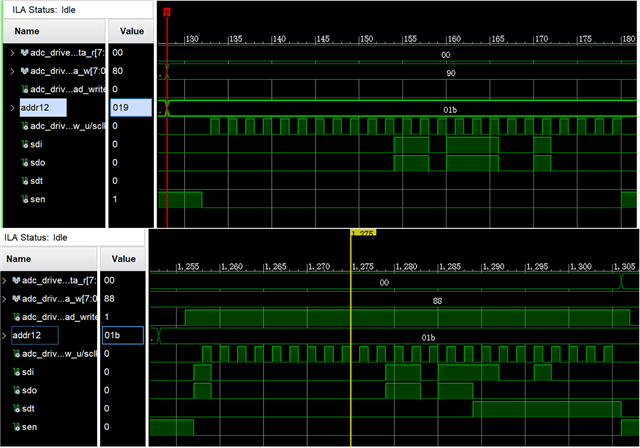This screenshot has height=448, width=640.
Task: Select sdi signal name in upper panel
Action: pyautogui.click(x=36, y=144)
